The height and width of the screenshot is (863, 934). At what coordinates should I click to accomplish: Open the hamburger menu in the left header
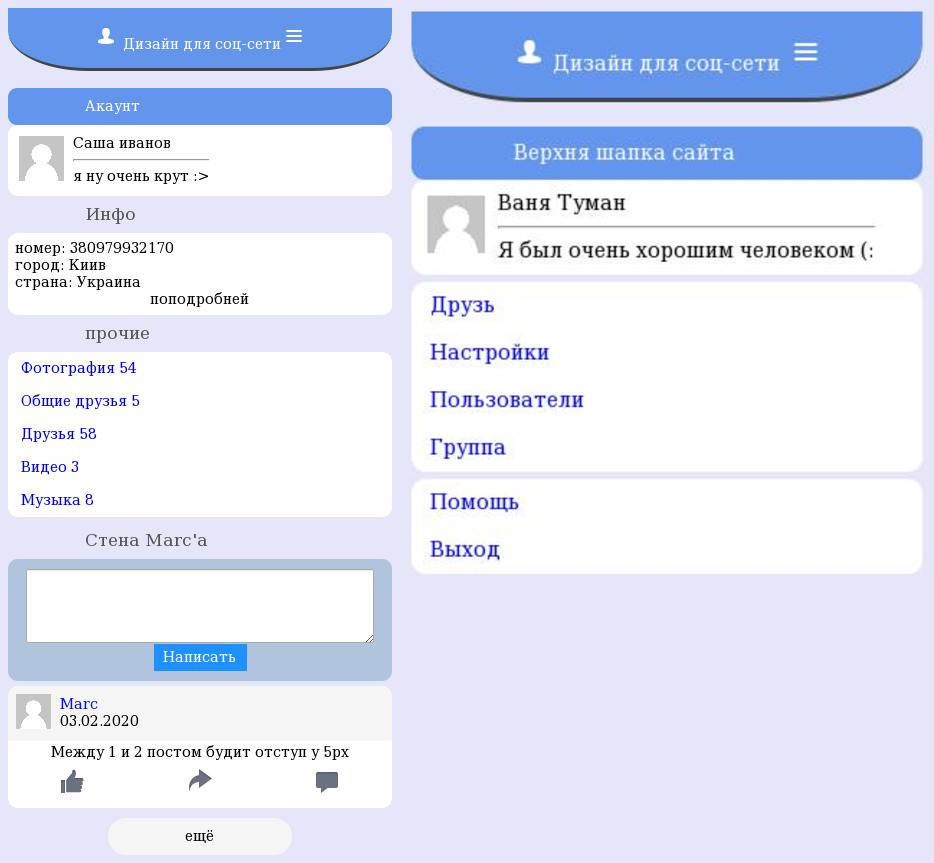pyautogui.click(x=294, y=36)
